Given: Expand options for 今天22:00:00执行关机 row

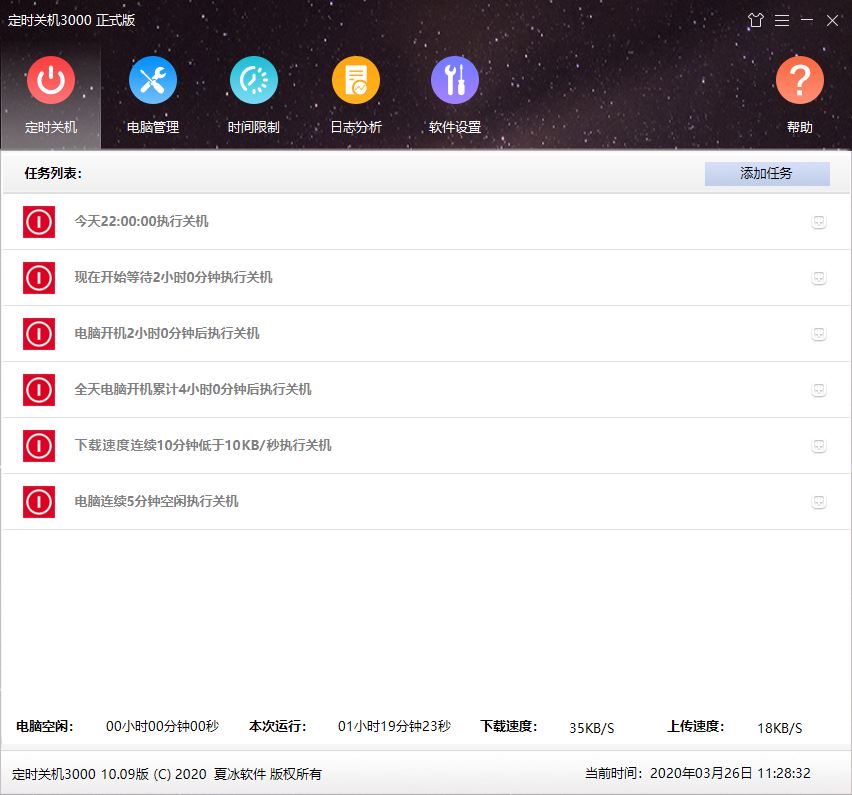Looking at the screenshot, I should click(818, 222).
